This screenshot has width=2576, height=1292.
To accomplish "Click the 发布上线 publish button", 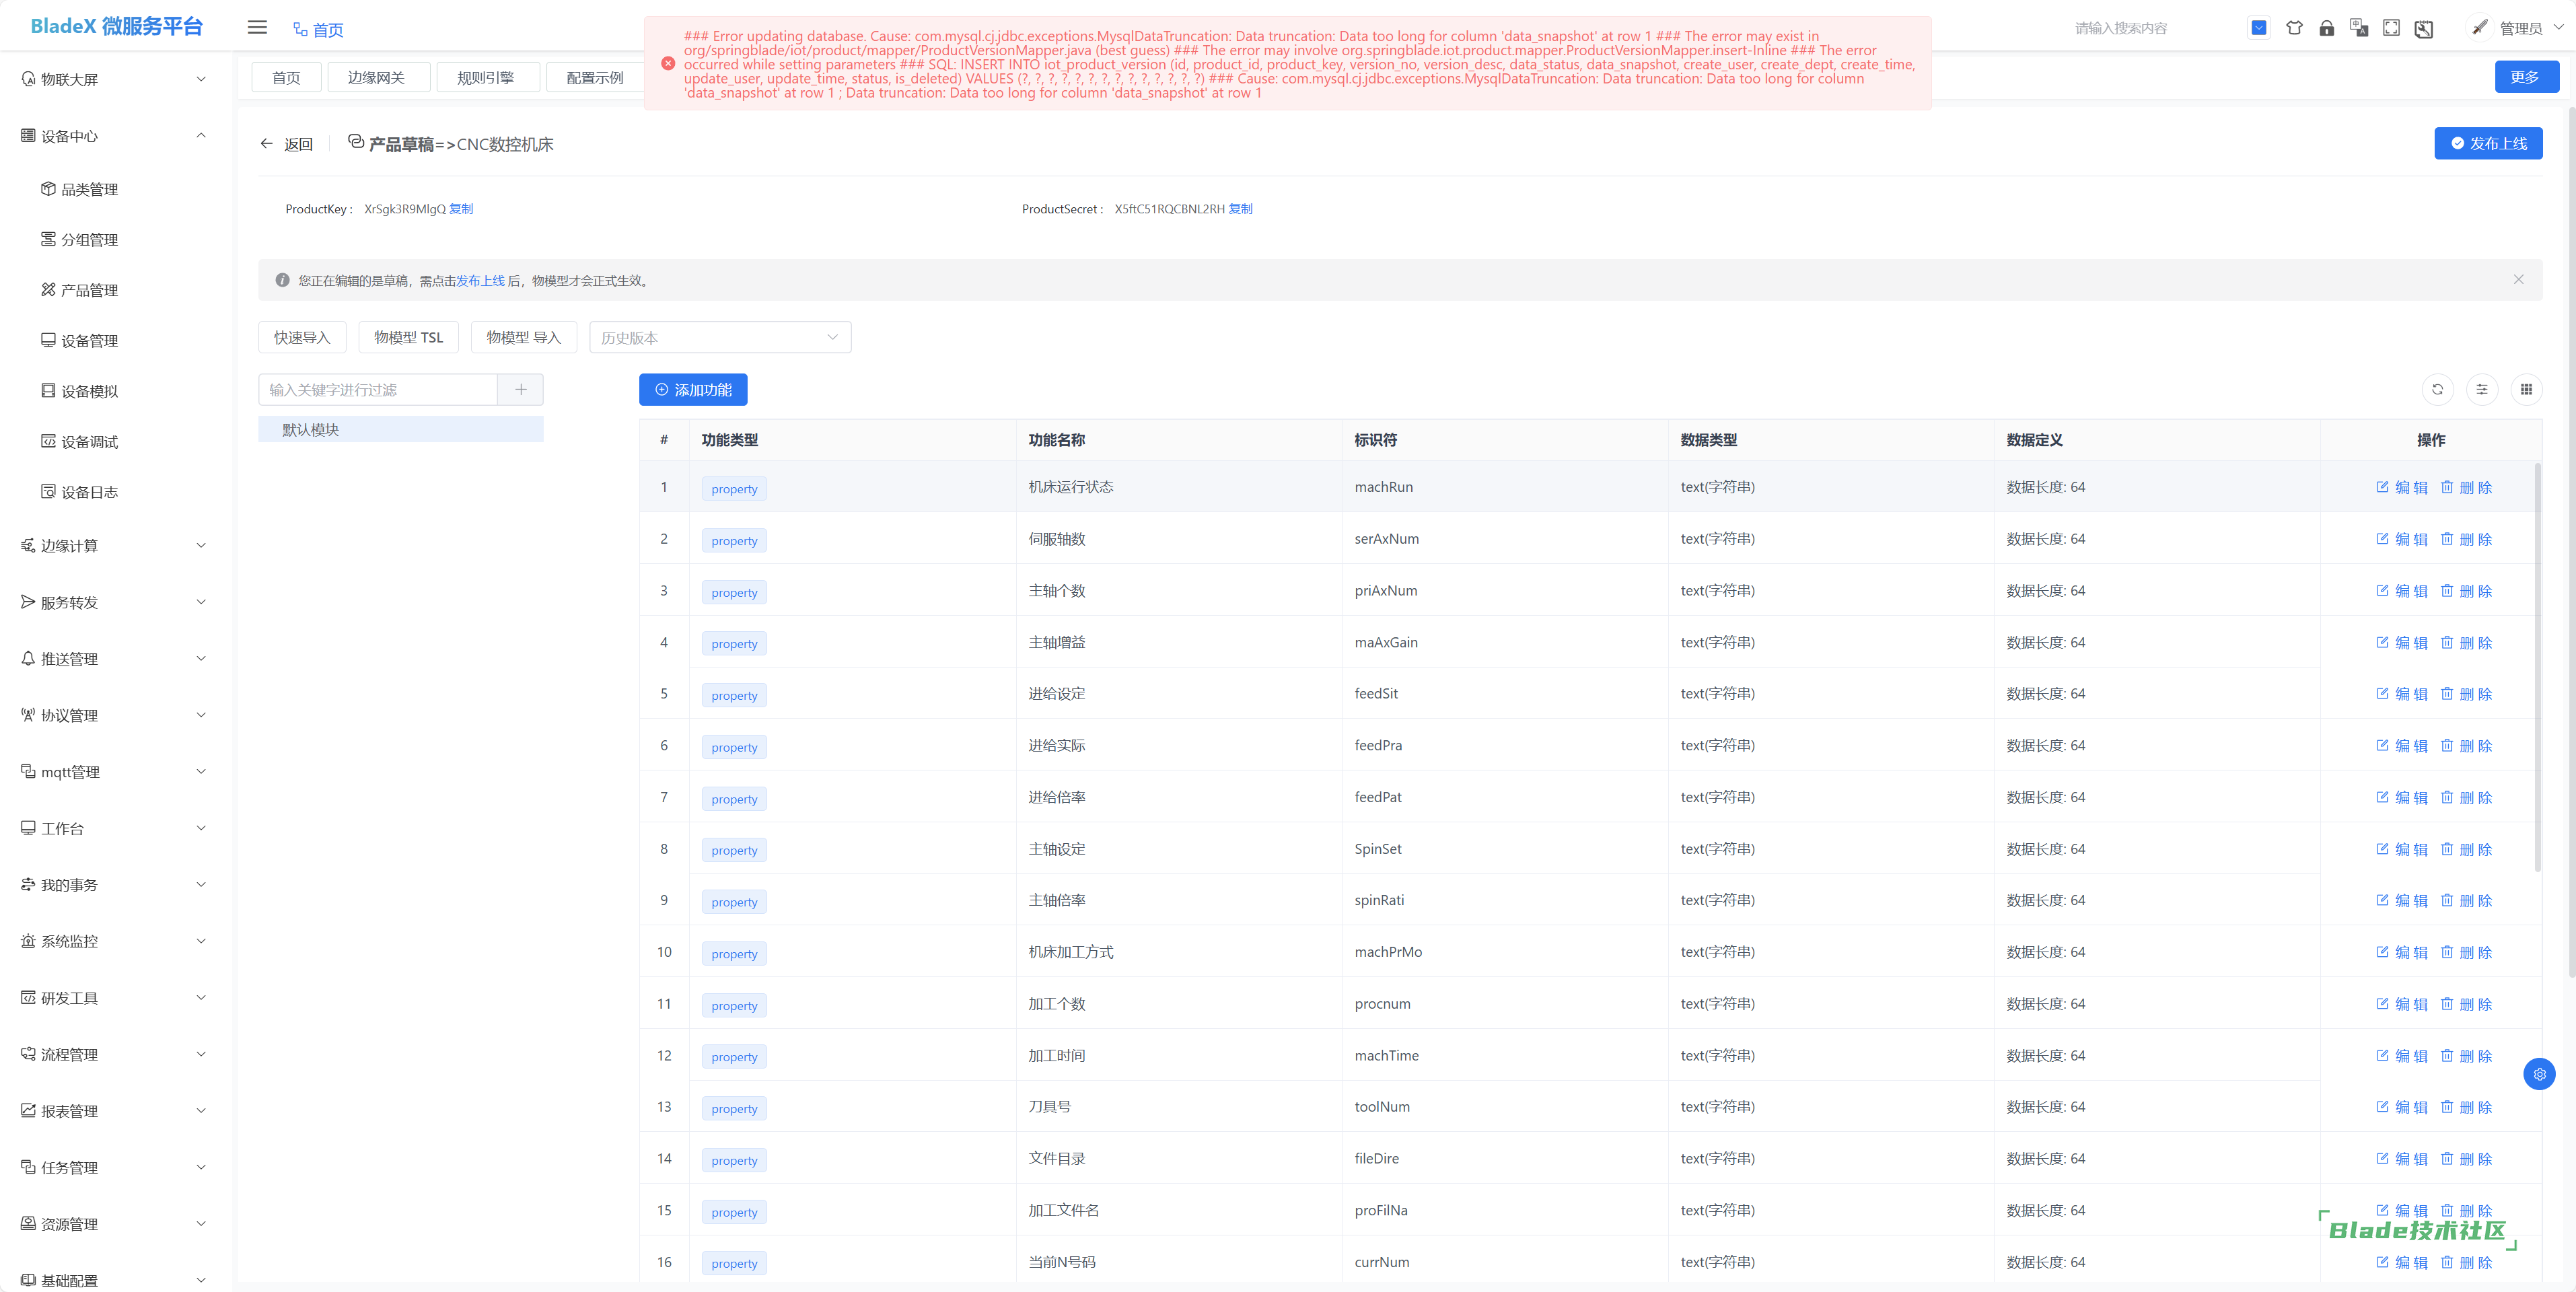I will click(x=2488, y=143).
